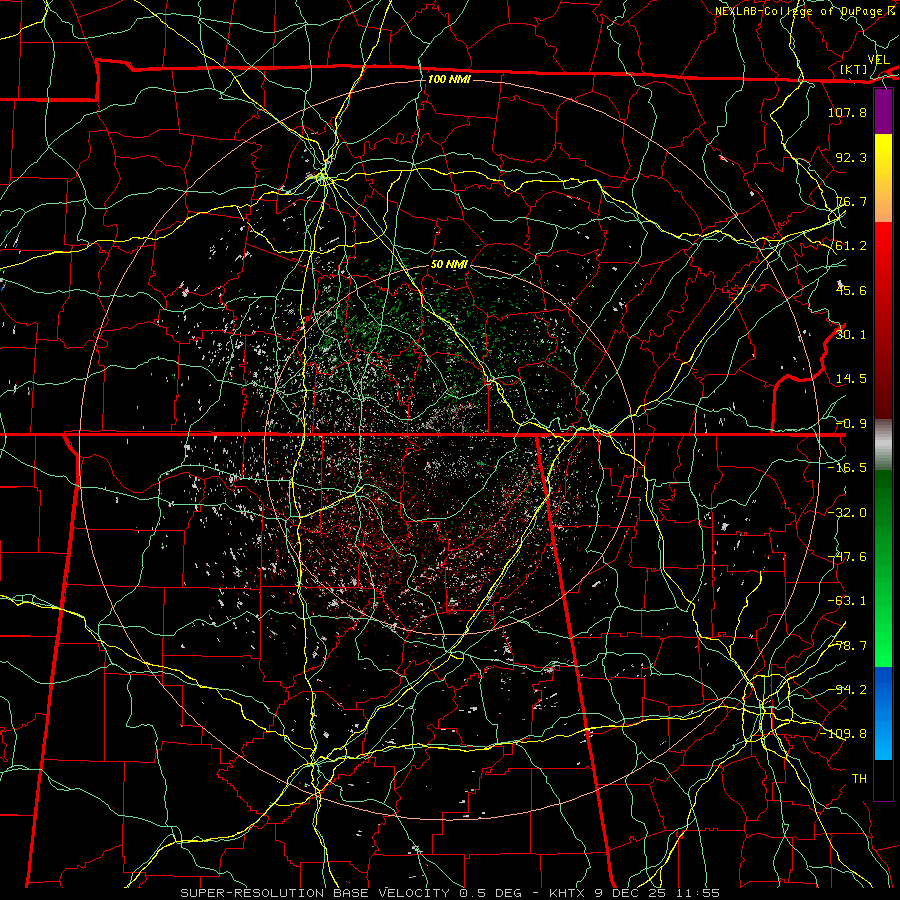Click the -109.8 legend value
The width and height of the screenshot is (900, 900).
[x=843, y=734]
